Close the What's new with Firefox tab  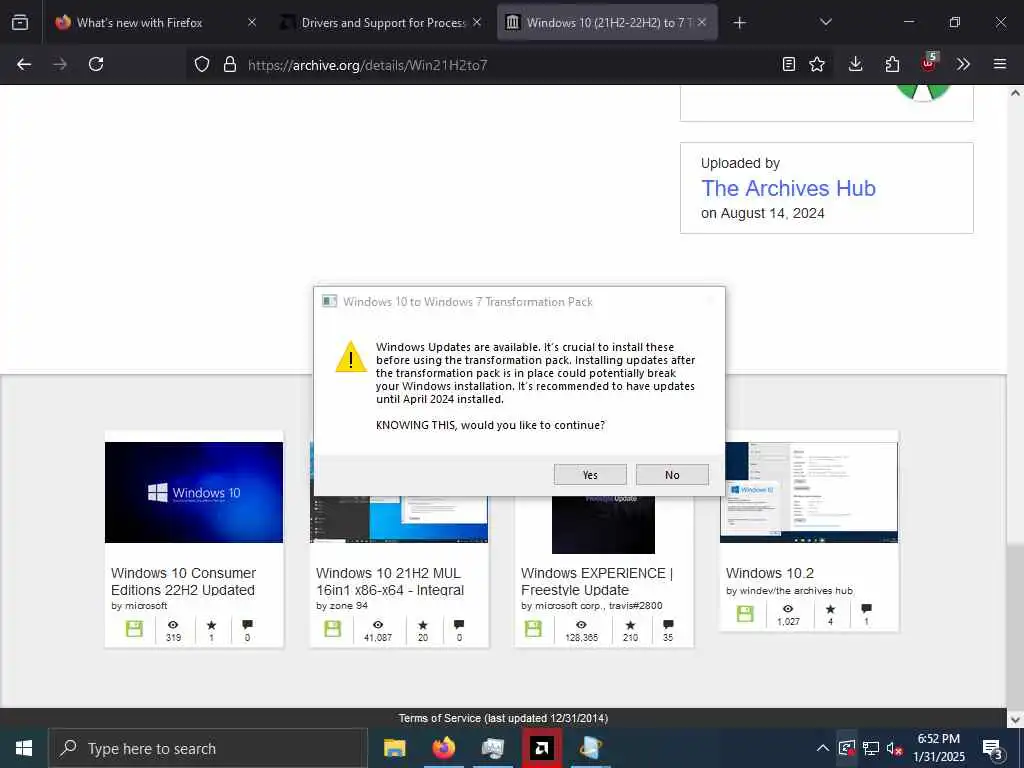click(x=252, y=22)
